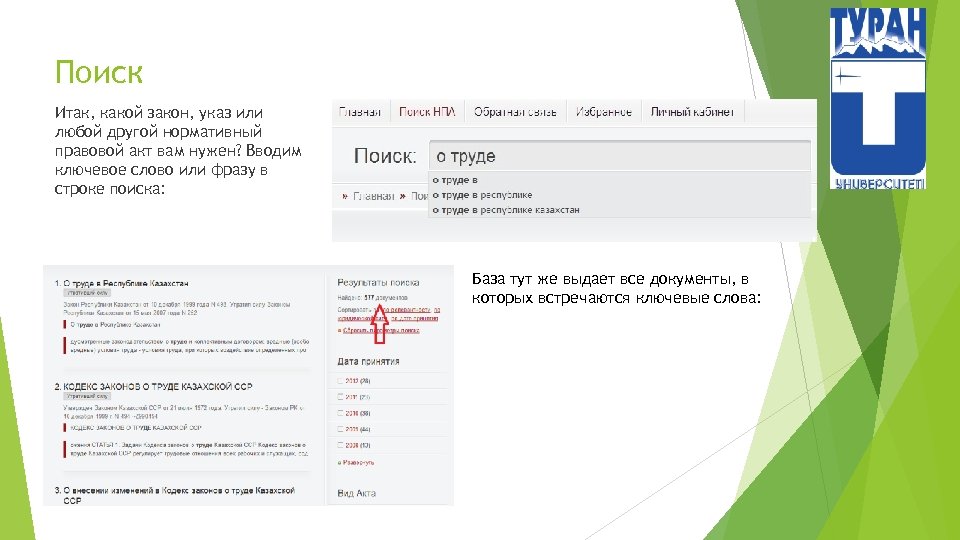Click the Туран университет logo
This screenshot has height=540, width=960.
[x=878, y=98]
